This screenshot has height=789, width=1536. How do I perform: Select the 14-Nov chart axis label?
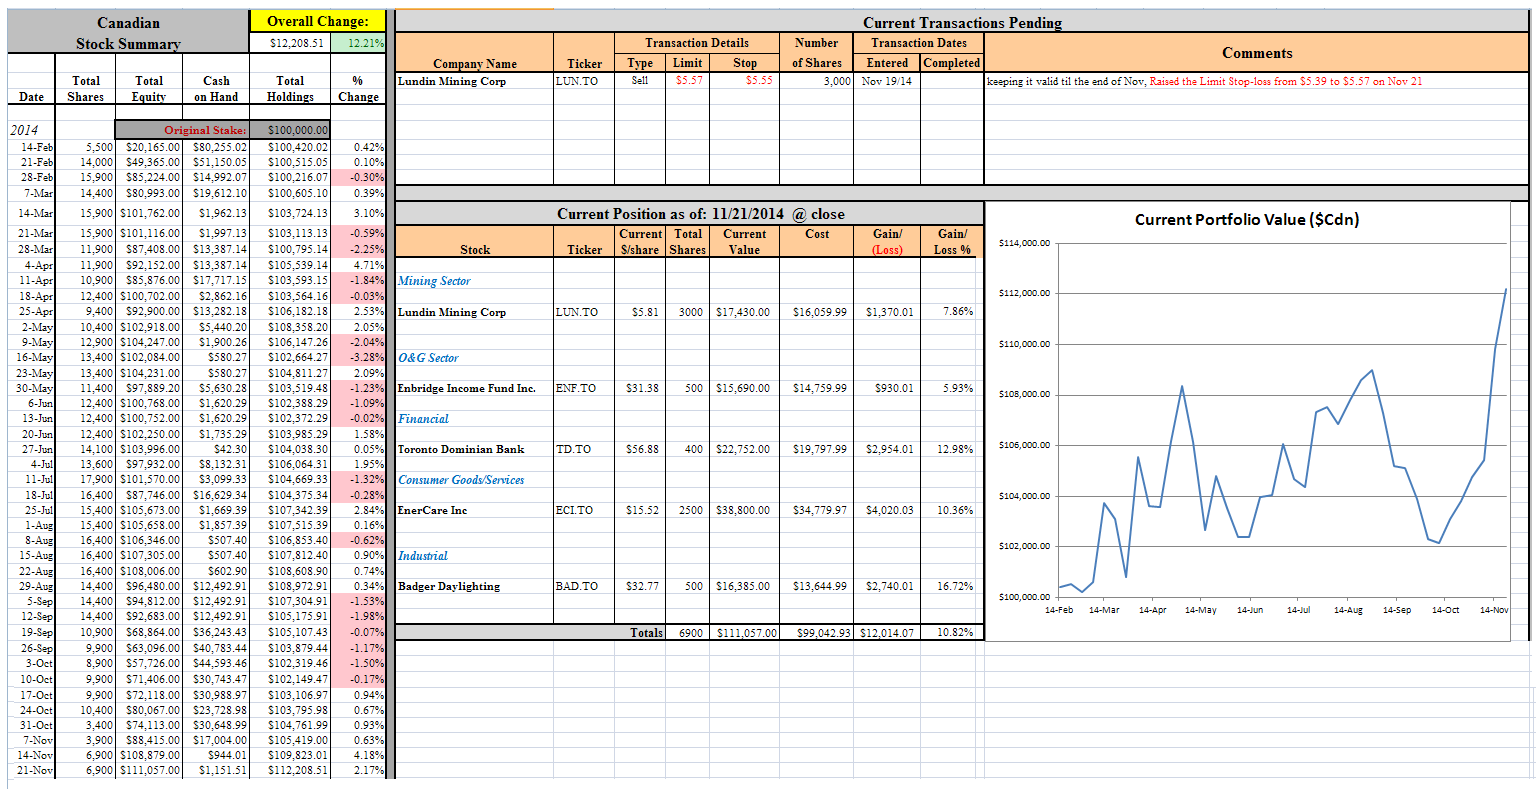pyautogui.click(x=1494, y=609)
